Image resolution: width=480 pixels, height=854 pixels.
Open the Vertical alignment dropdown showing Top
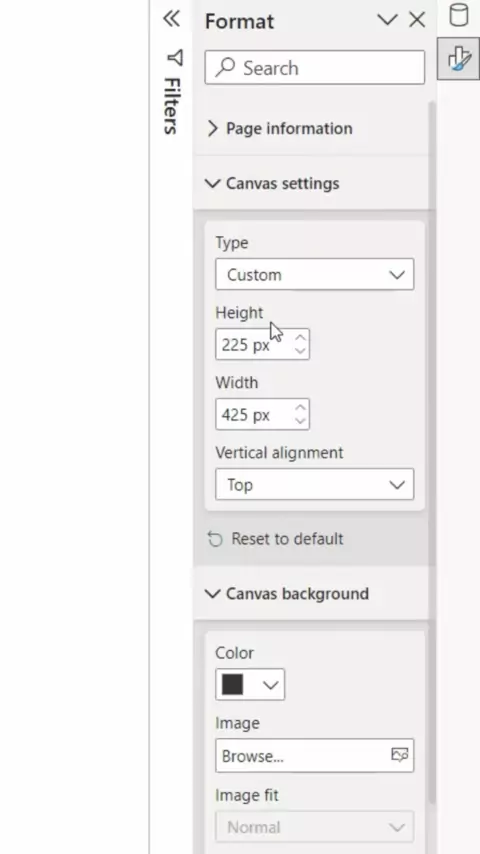click(314, 485)
